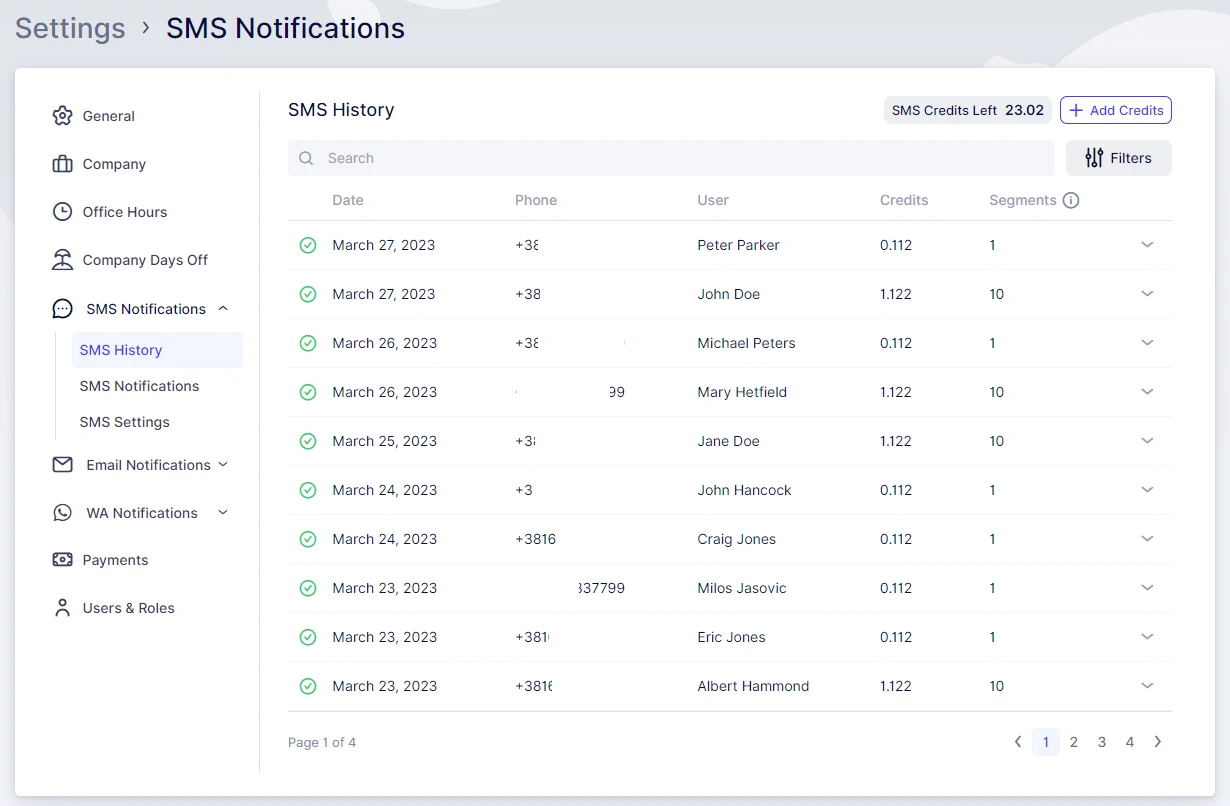1230x806 pixels.
Task: Click the SMS history search field
Action: tap(670, 158)
